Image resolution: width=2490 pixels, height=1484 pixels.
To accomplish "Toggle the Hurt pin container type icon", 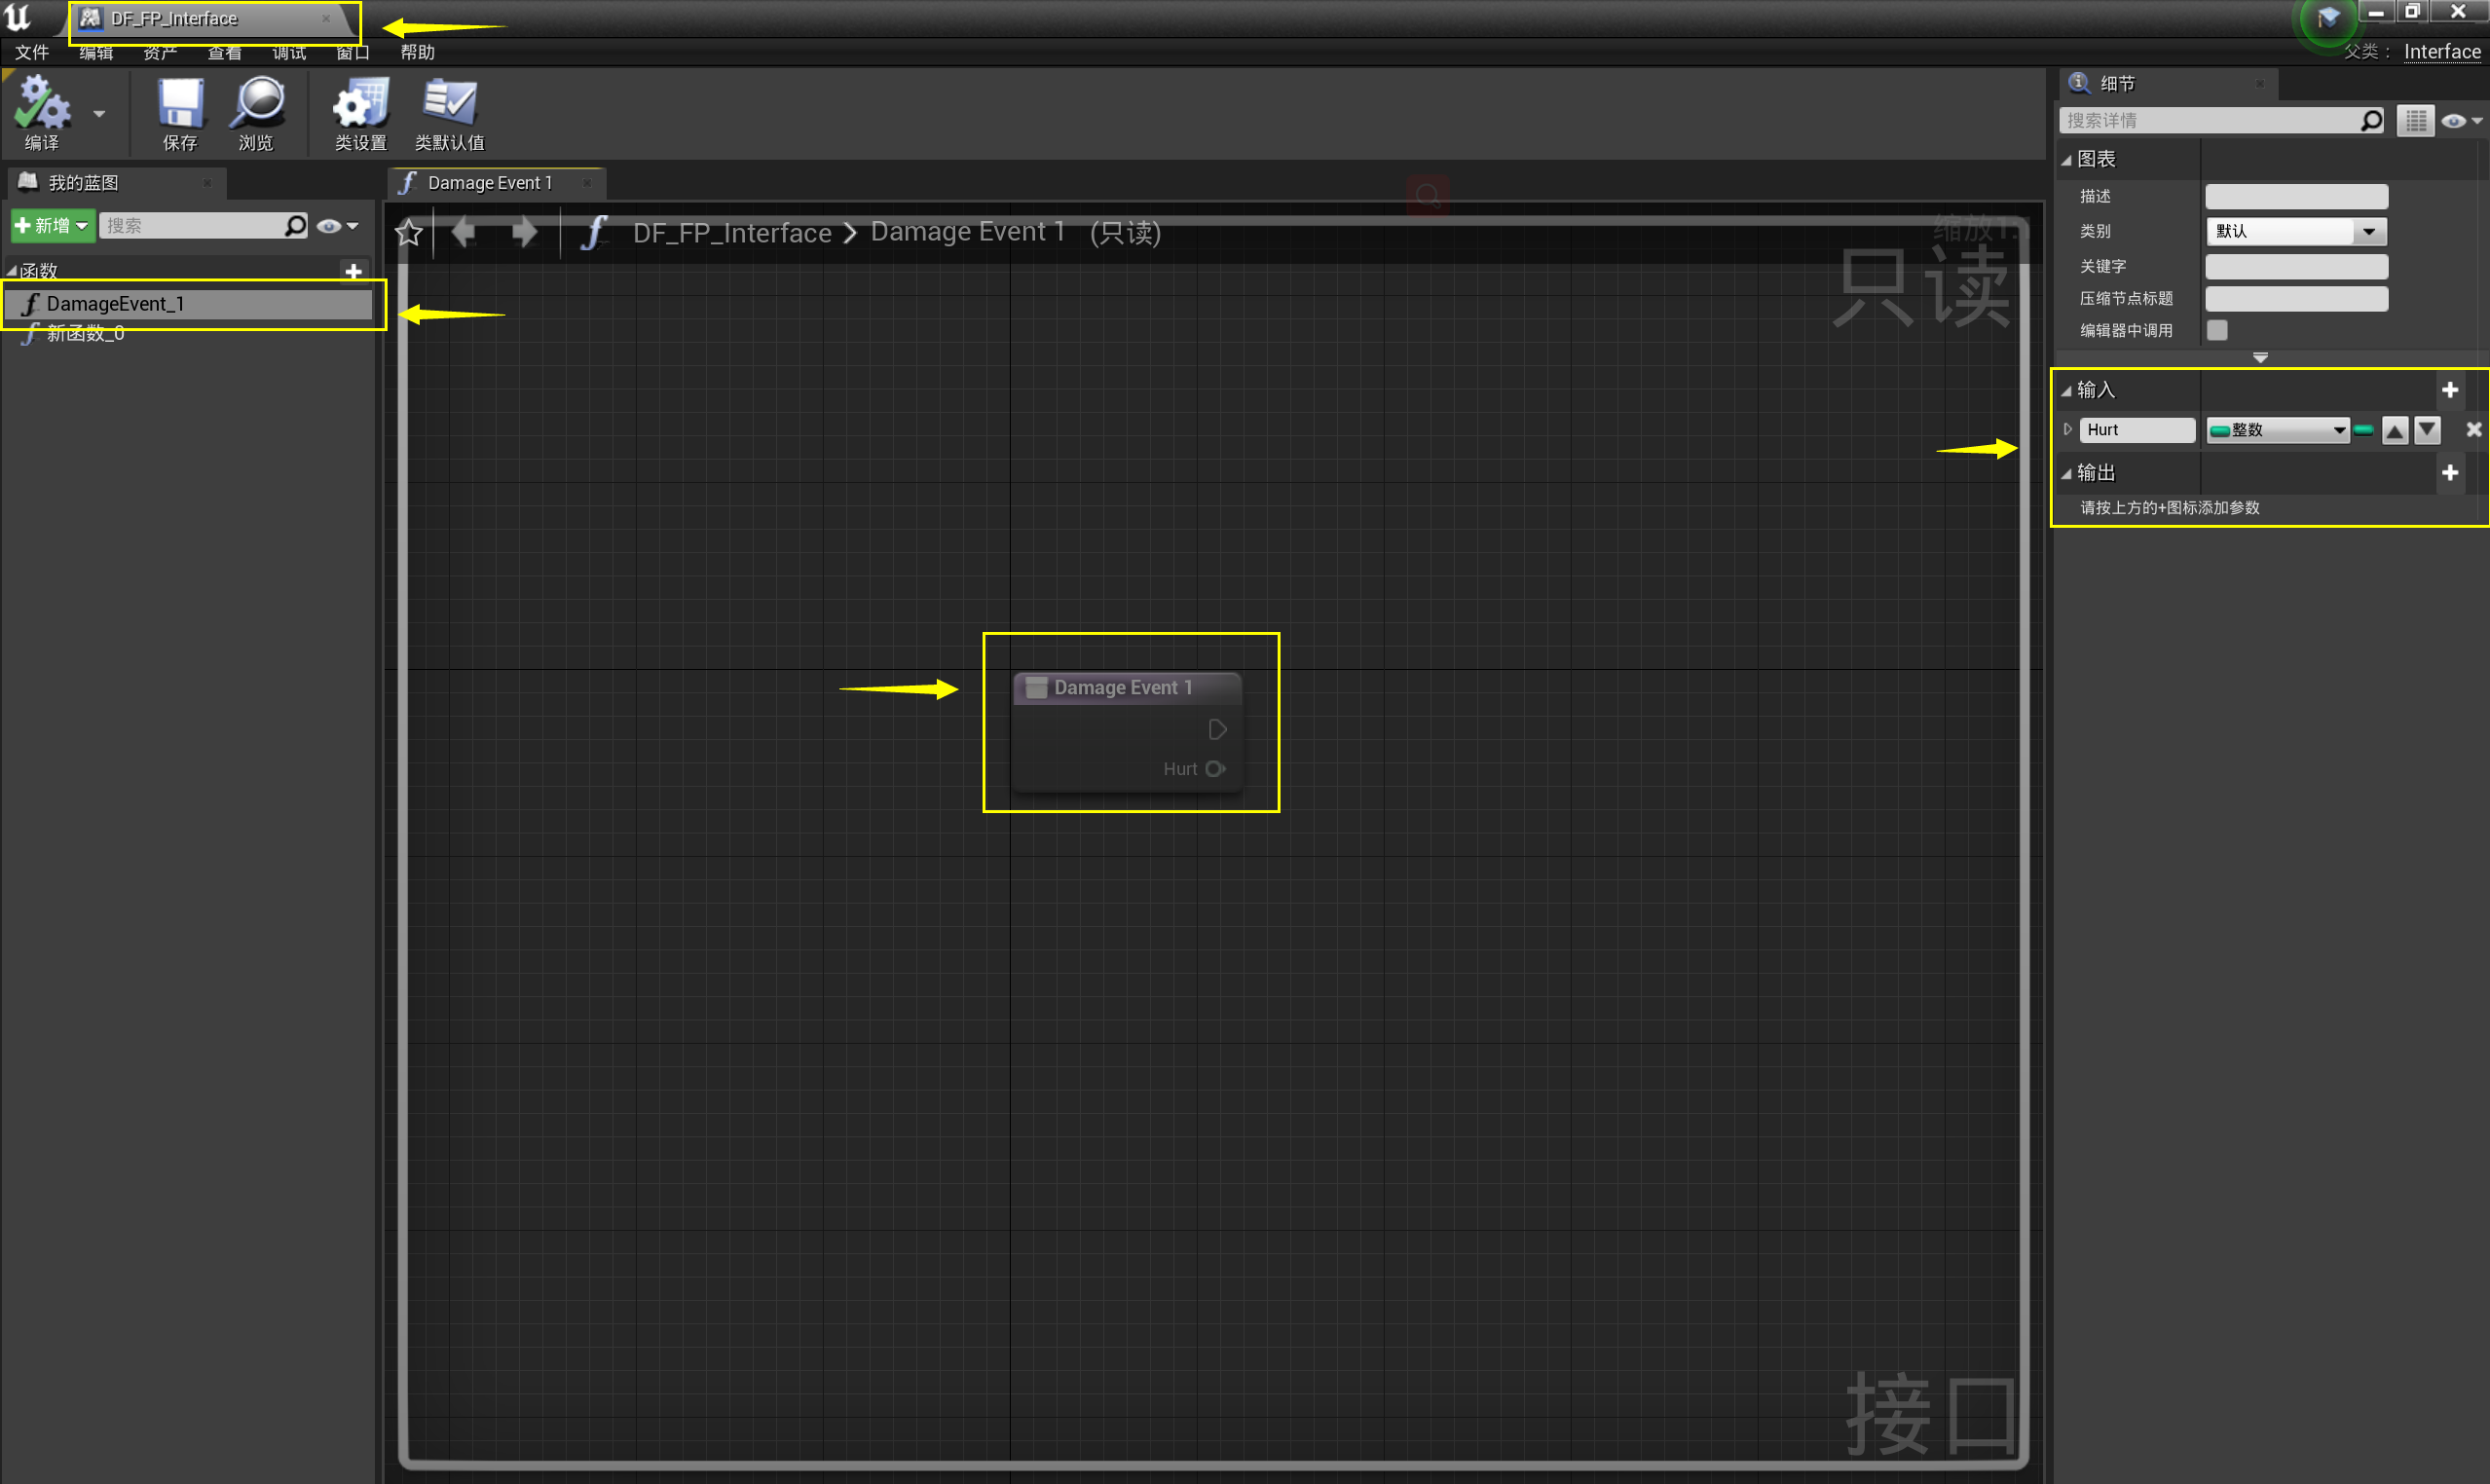I will point(2363,430).
